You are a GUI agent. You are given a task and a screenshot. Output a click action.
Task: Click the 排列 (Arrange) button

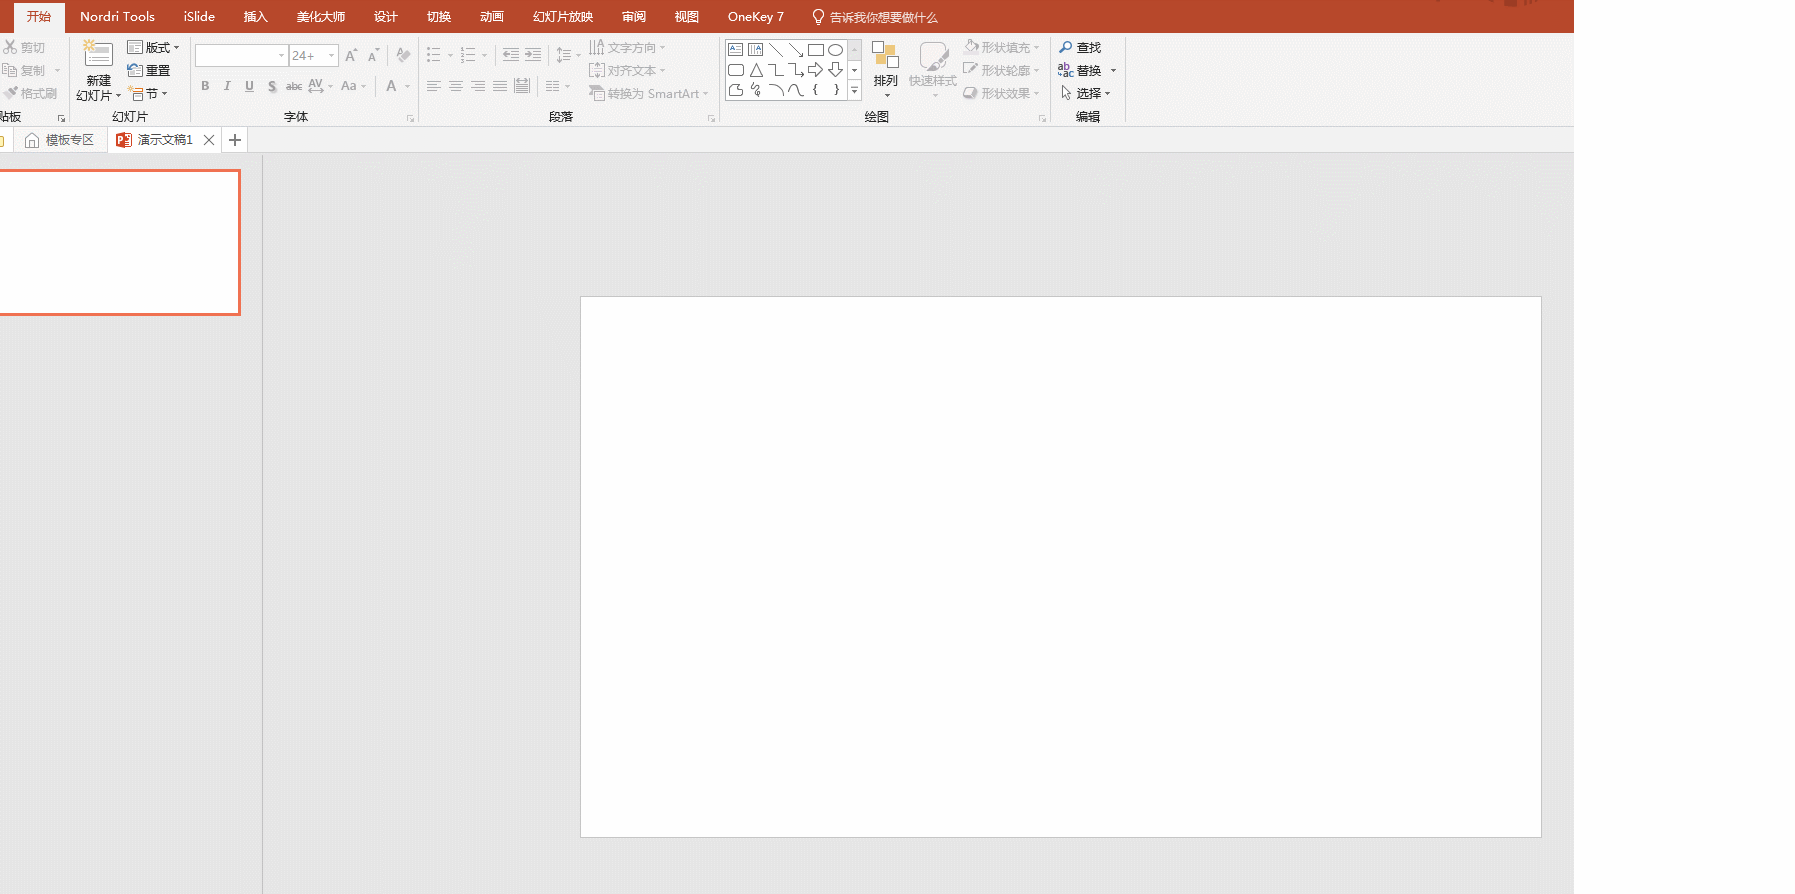885,68
